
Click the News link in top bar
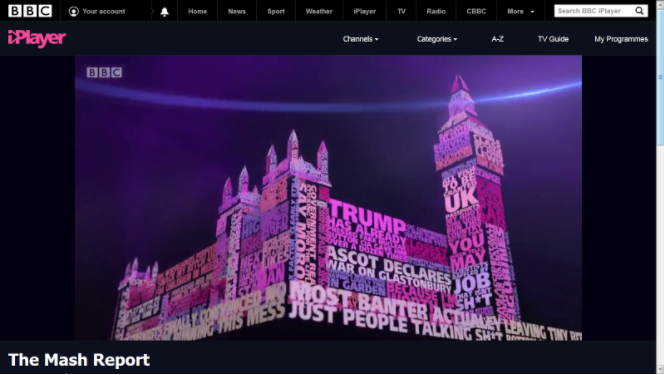[237, 11]
